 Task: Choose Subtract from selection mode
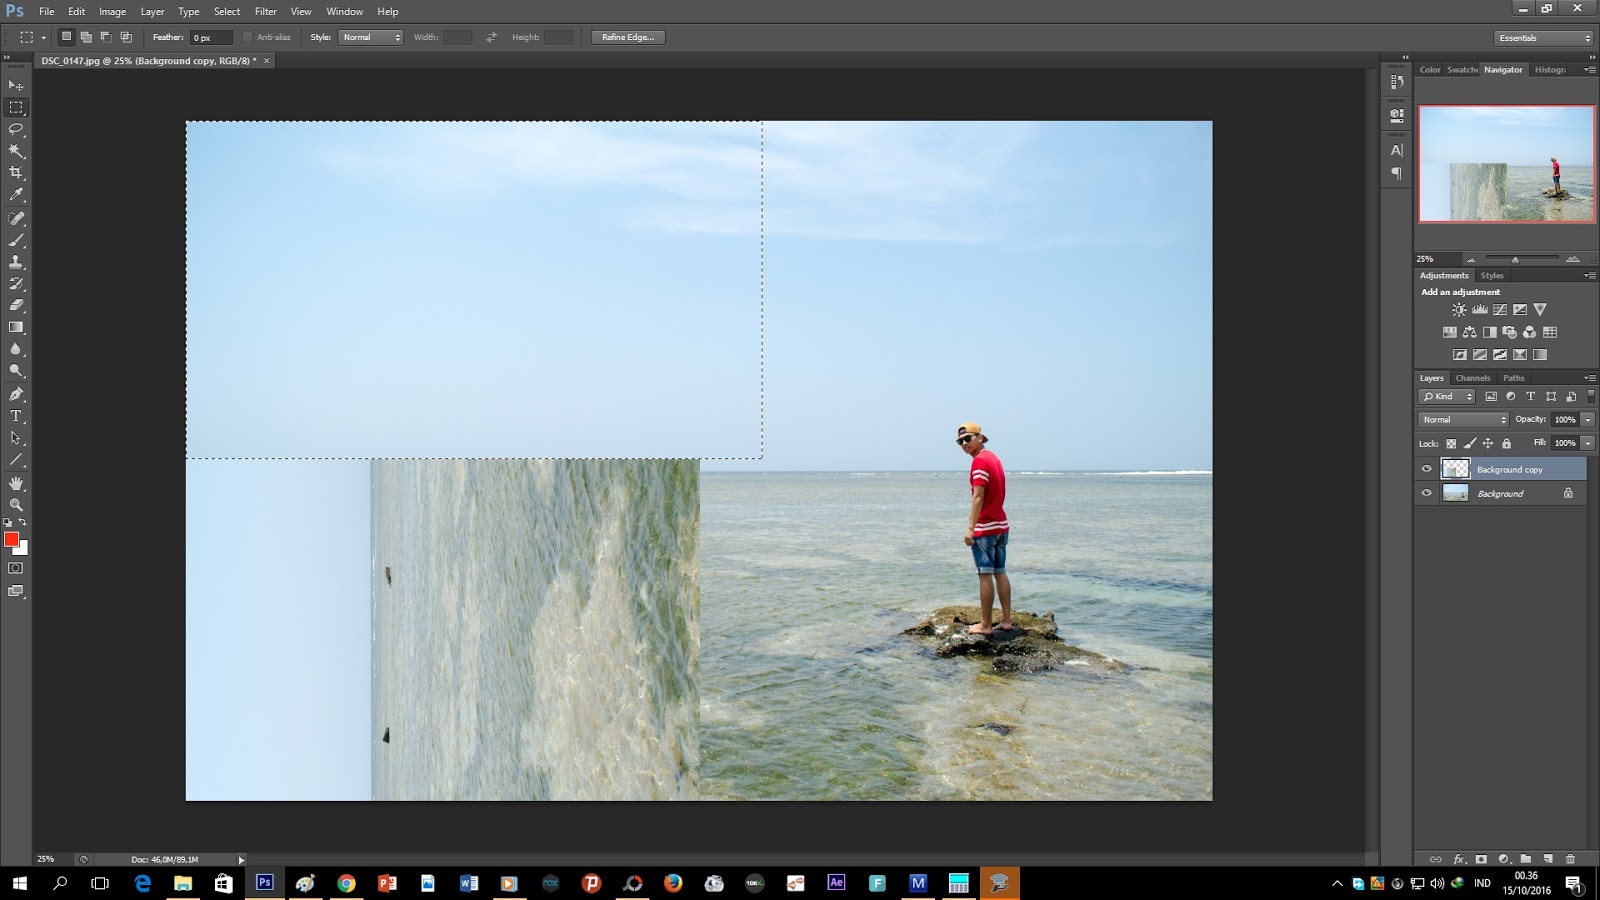(106, 37)
